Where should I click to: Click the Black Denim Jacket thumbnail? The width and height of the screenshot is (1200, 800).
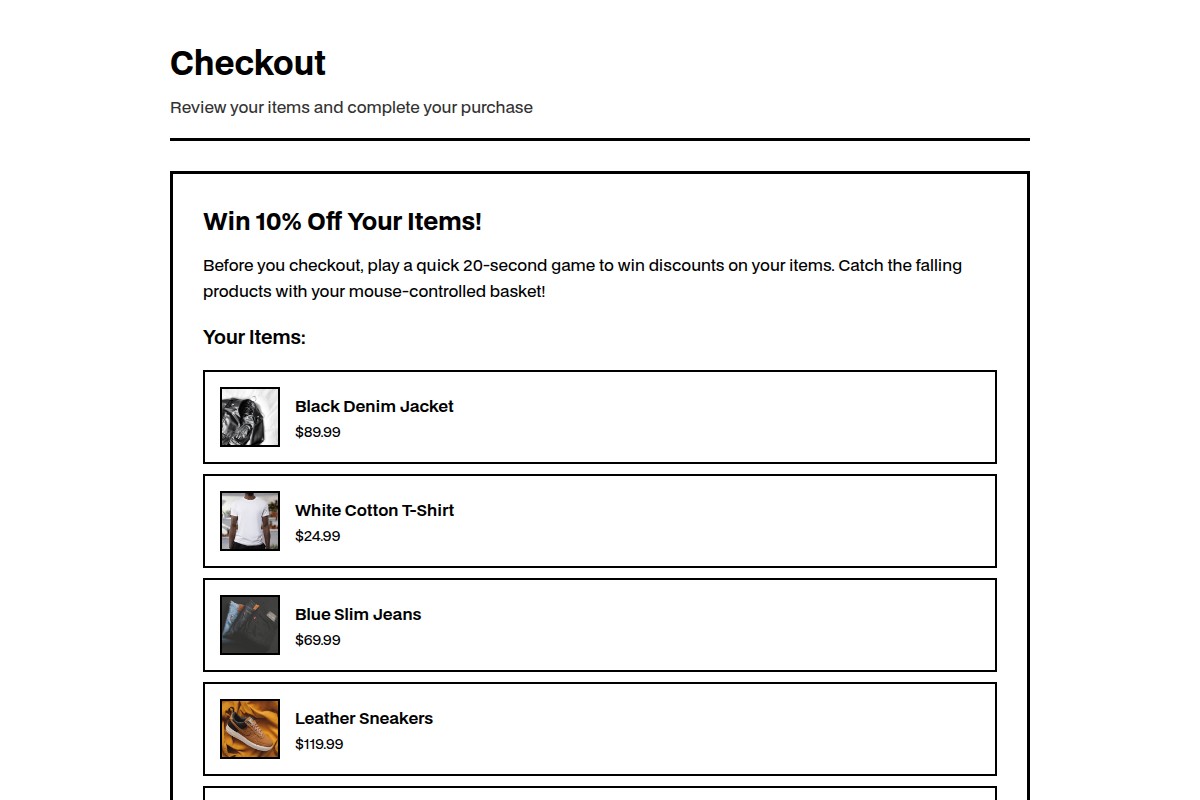249,416
